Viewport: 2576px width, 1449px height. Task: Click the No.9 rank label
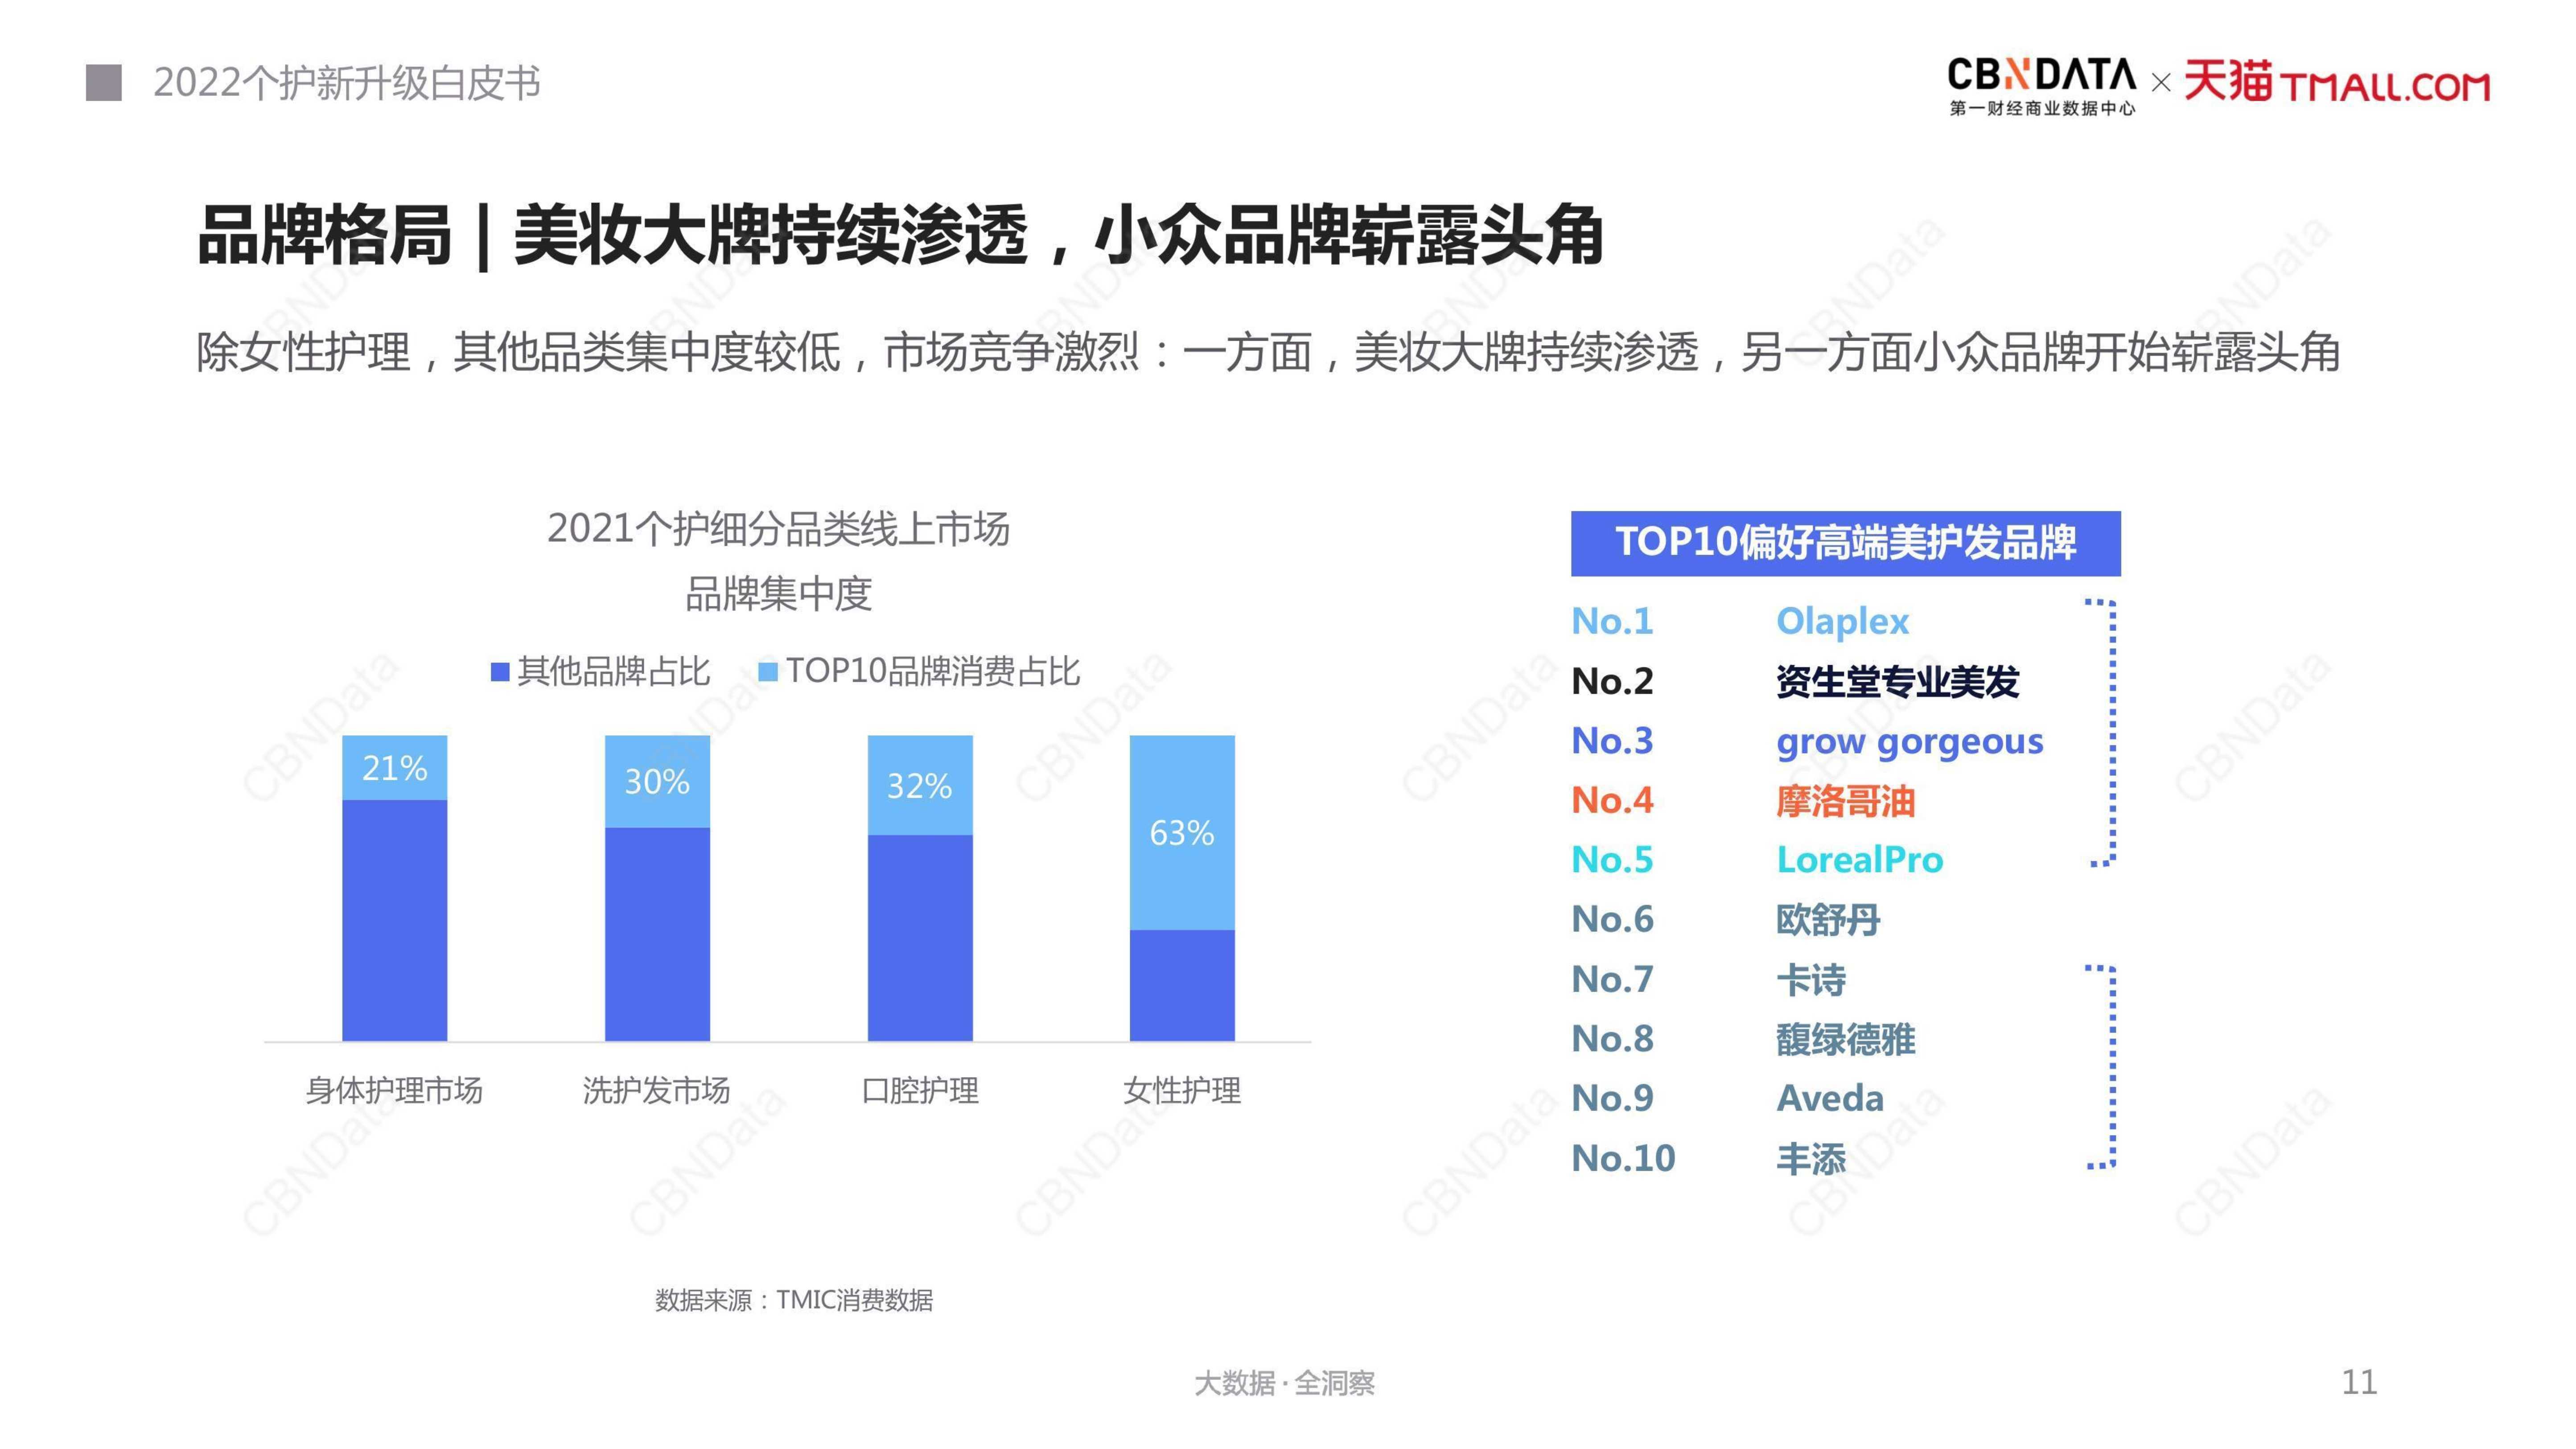click(1612, 1098)
